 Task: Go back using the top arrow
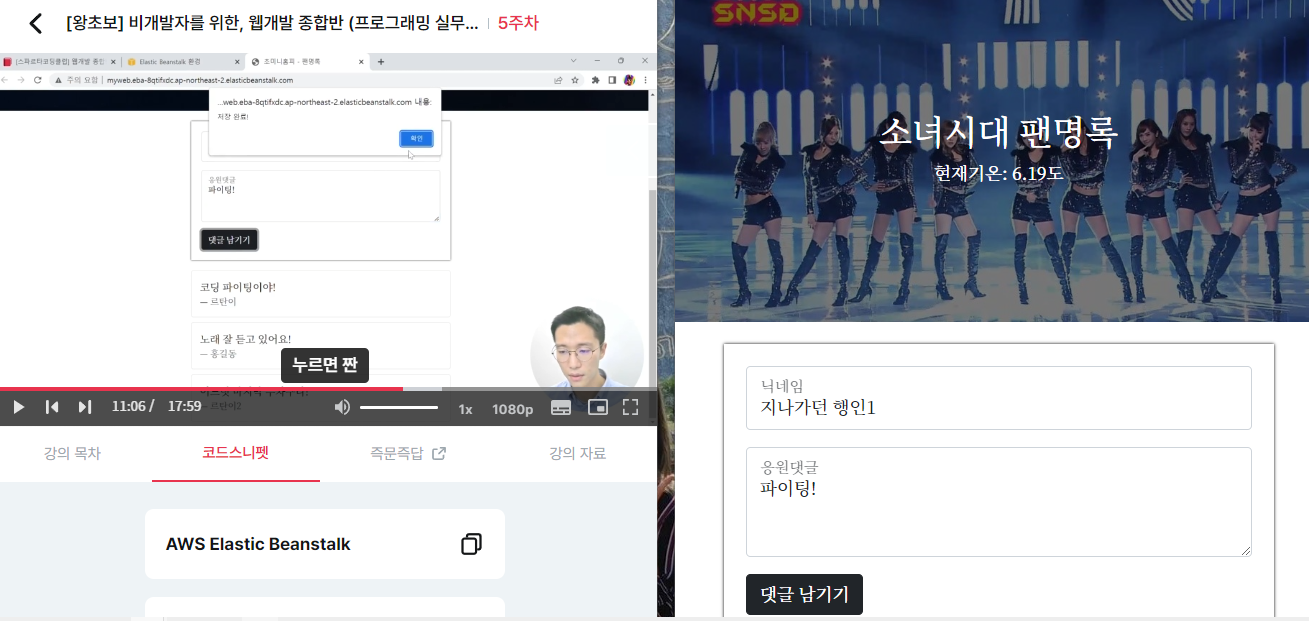point(36,22)
